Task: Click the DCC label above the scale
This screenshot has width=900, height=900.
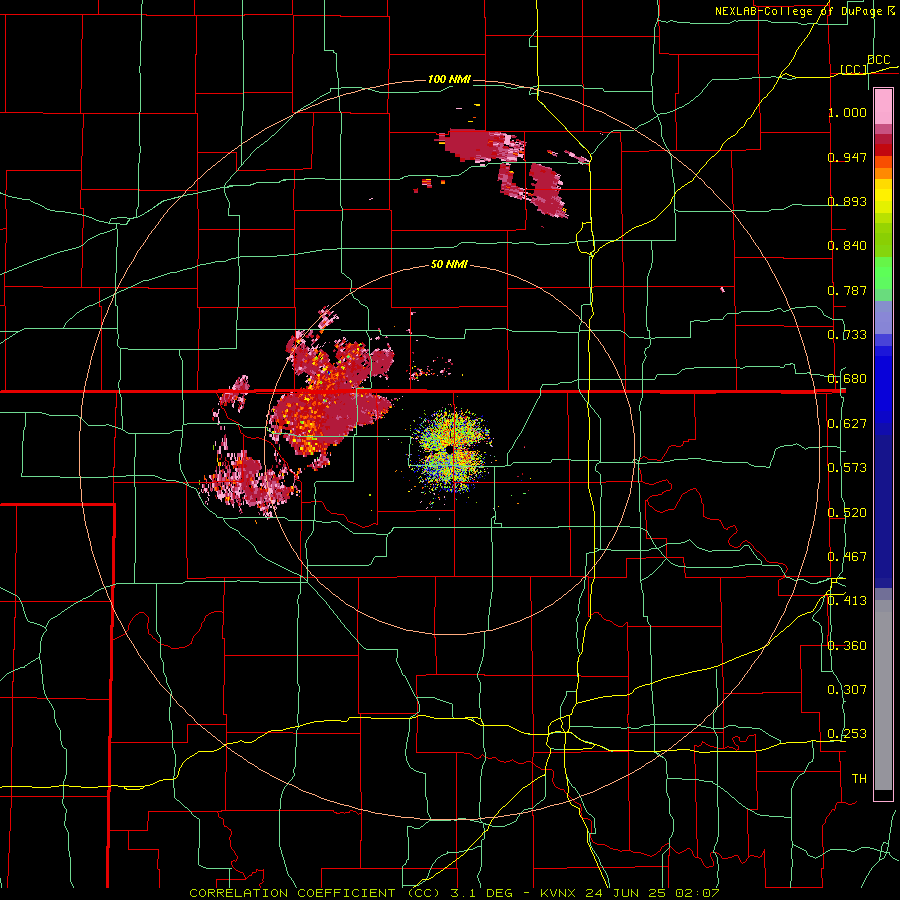Action: (x=878, y=60)
